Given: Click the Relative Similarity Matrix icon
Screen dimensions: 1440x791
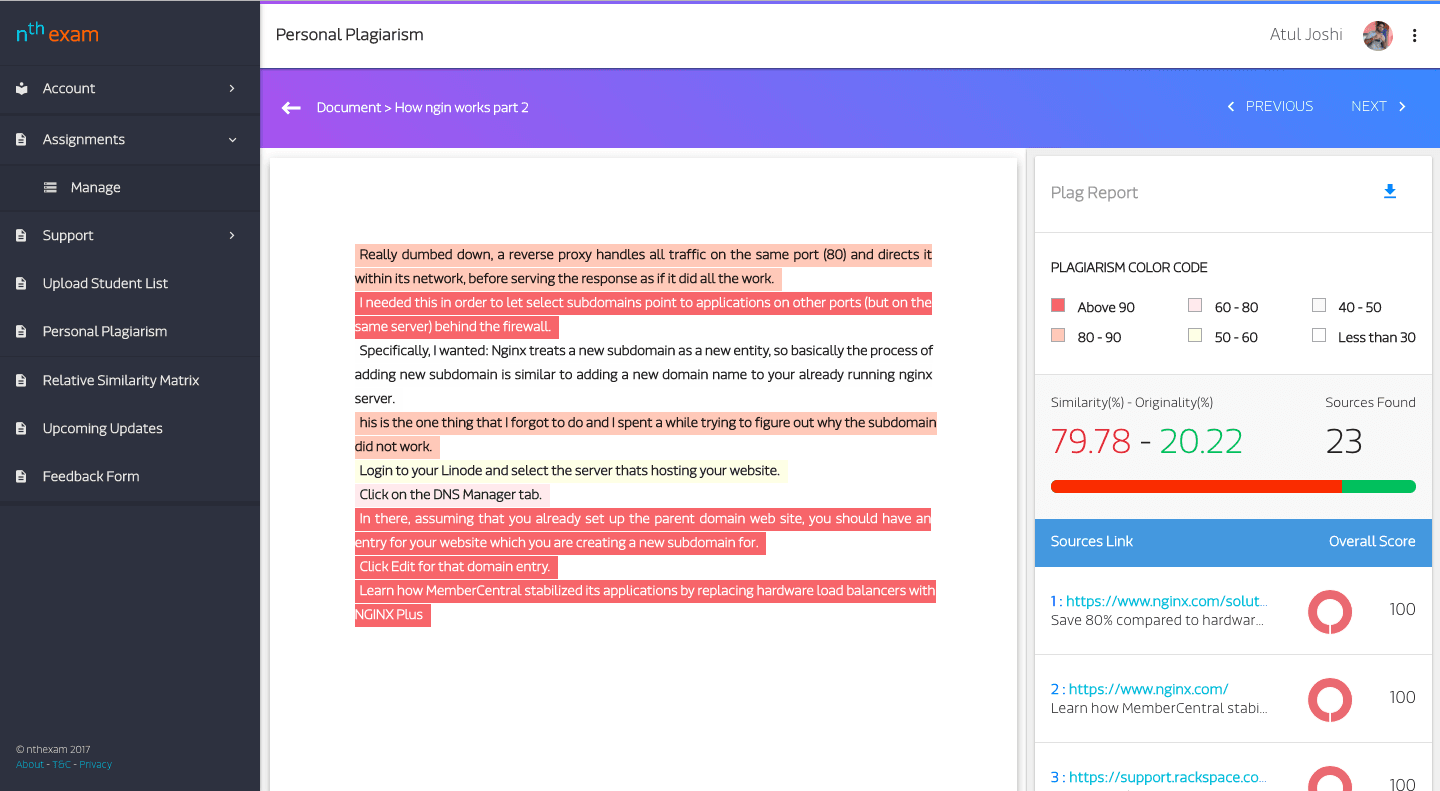Looking at the screenshot, I should pyautogui.click(x=22, y=380).
